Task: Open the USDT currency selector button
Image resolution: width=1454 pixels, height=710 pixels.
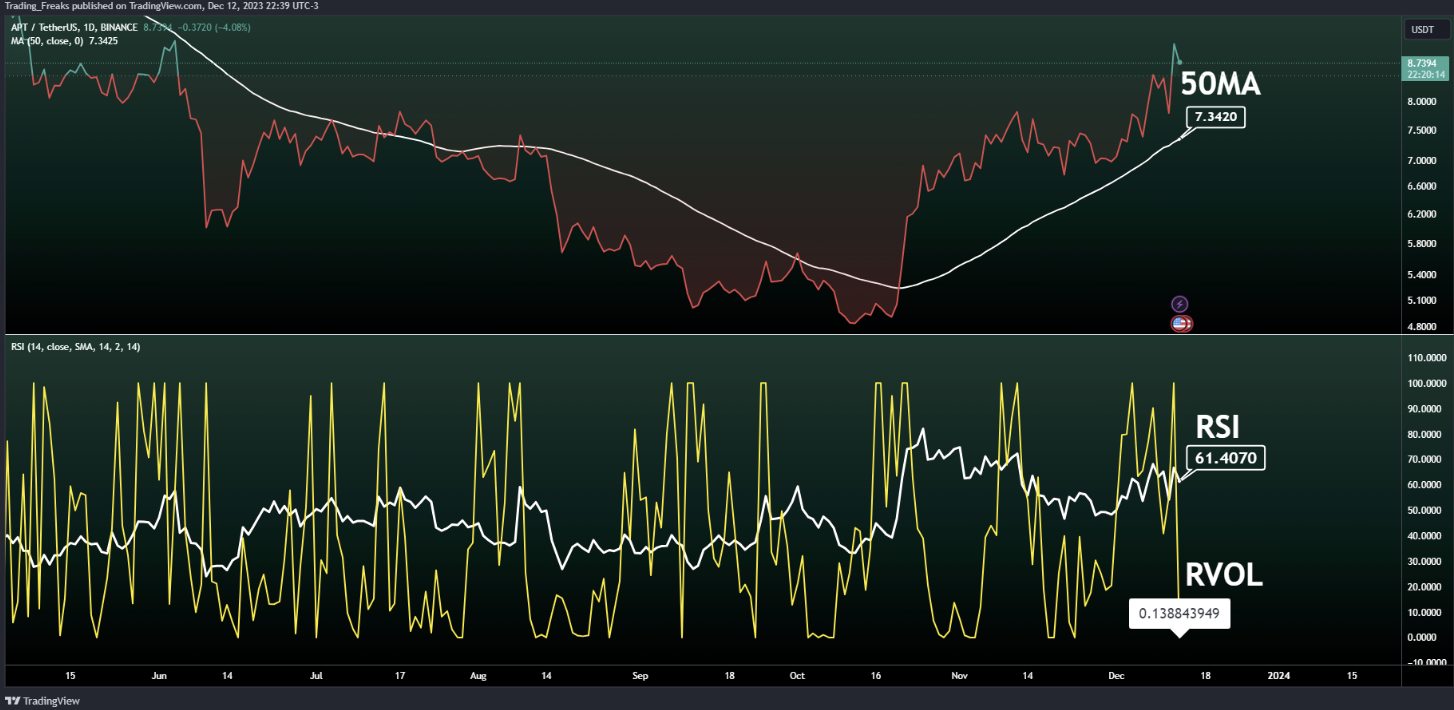Action: coord(1421,30)
